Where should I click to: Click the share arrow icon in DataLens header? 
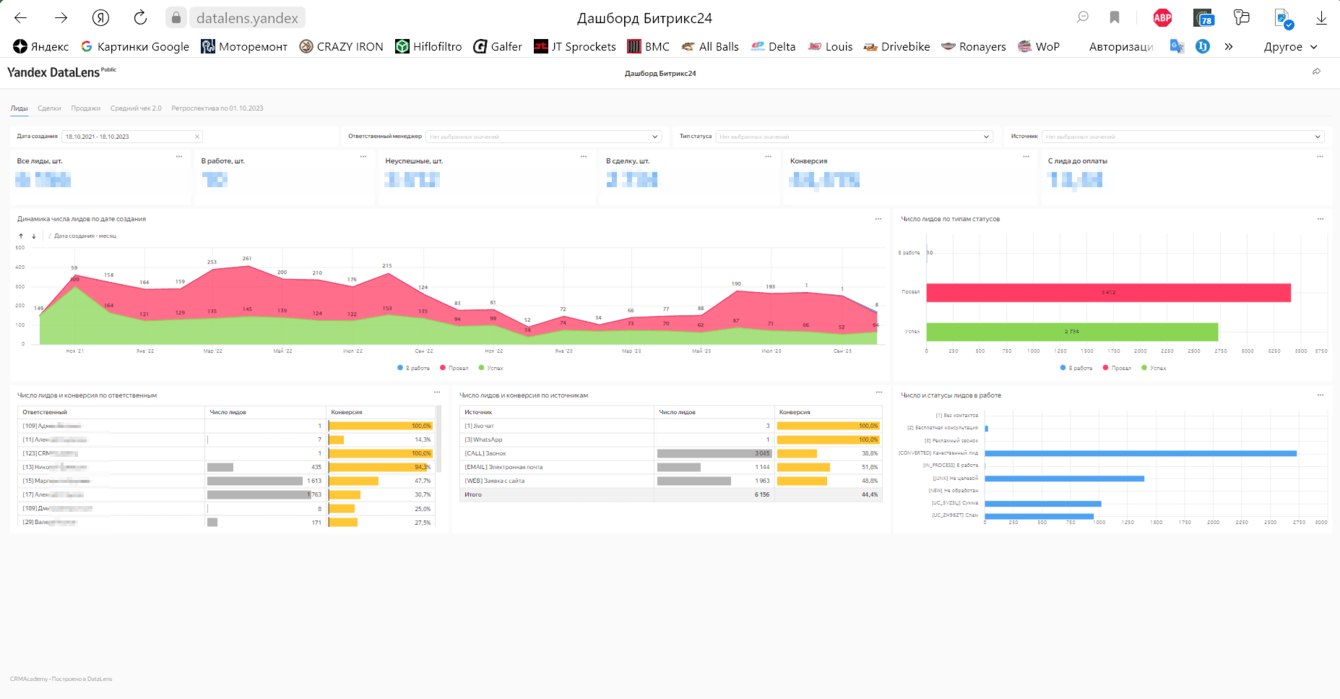1316,72
